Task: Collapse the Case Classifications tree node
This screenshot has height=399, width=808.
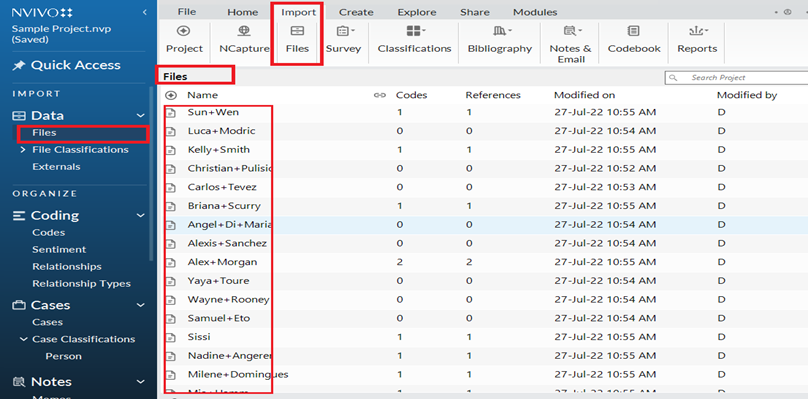Action: (x=23, y=339)
